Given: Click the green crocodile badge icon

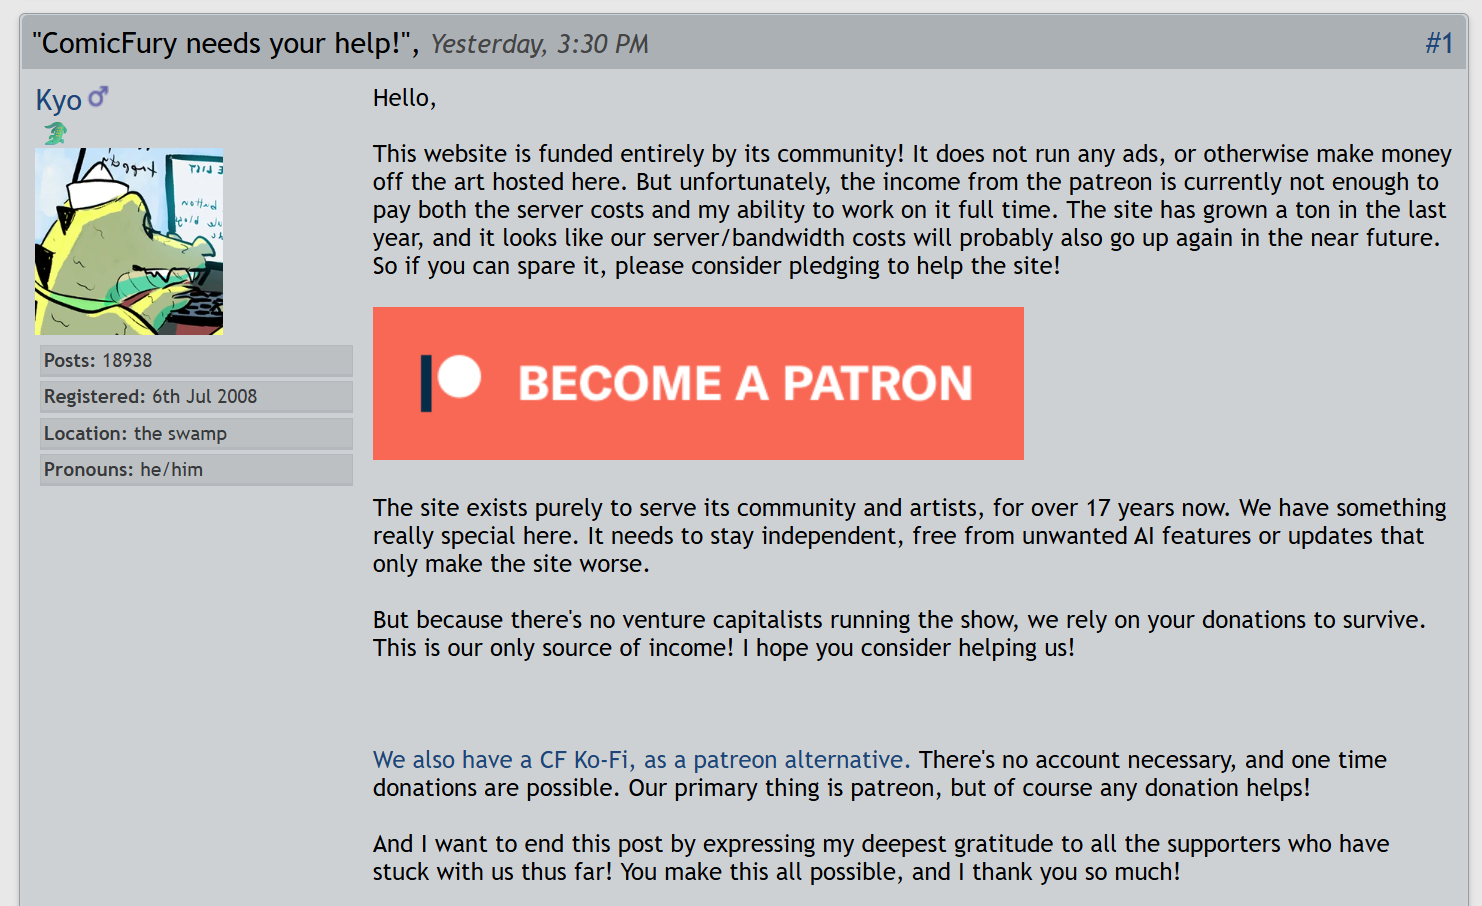Looking at the screenshot, I should tap(55, 133).
